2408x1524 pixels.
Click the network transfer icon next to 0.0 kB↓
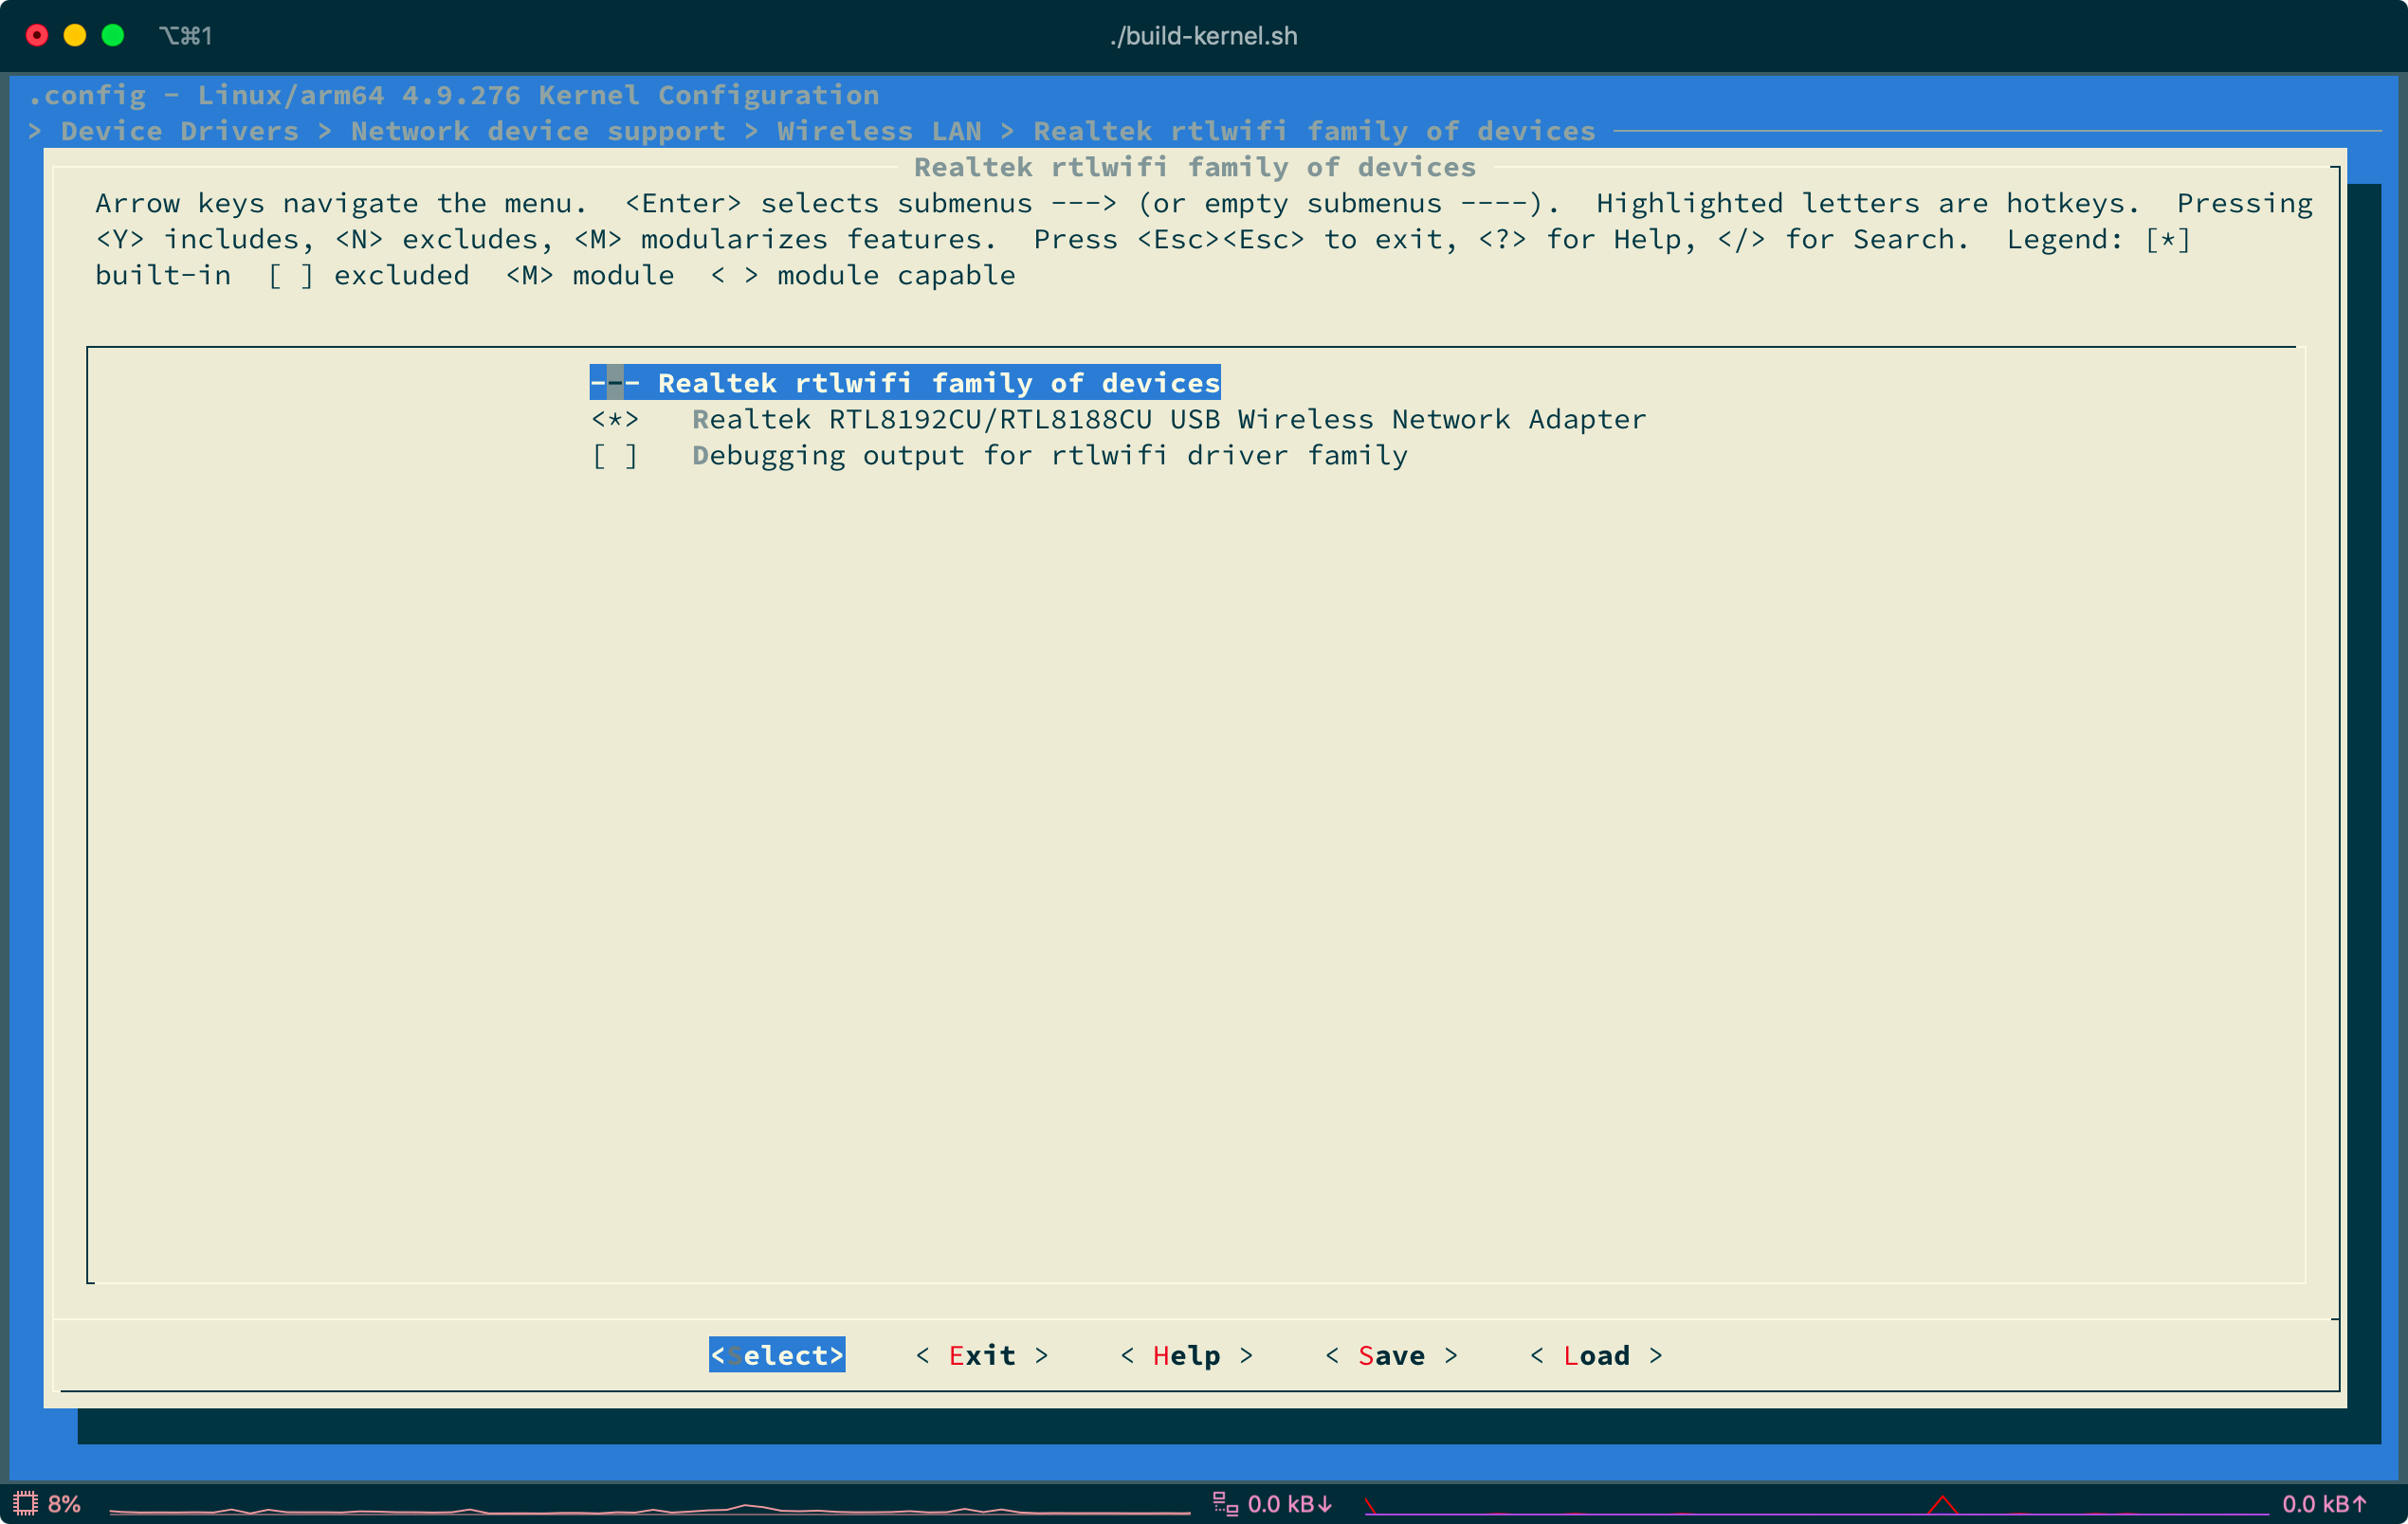click(1225, 1503)
